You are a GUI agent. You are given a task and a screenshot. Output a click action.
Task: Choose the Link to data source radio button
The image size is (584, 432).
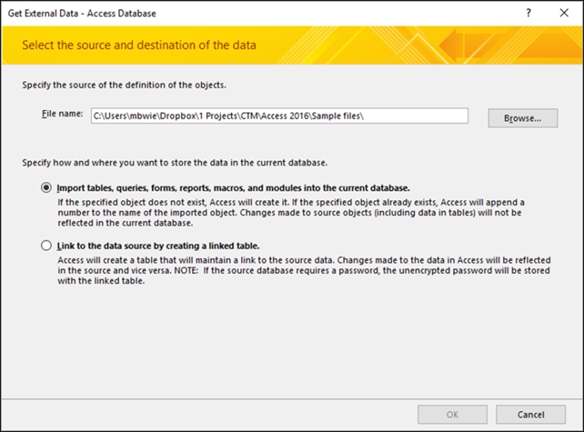coord(46,245)
